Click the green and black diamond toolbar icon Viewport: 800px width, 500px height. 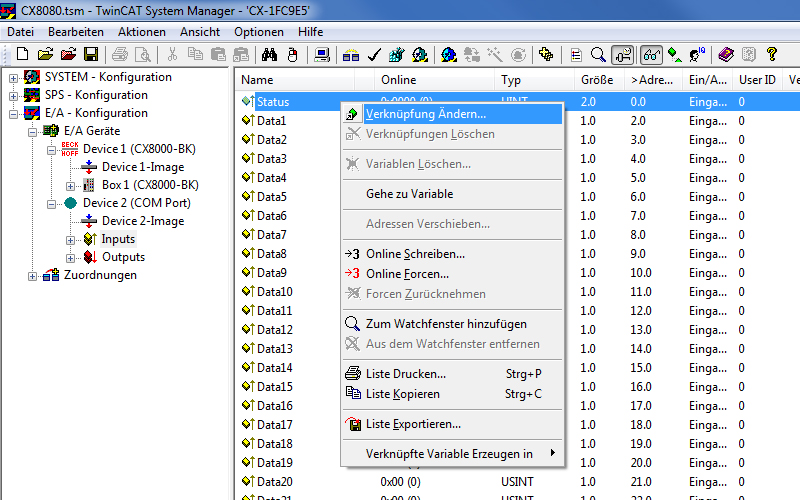675,54
